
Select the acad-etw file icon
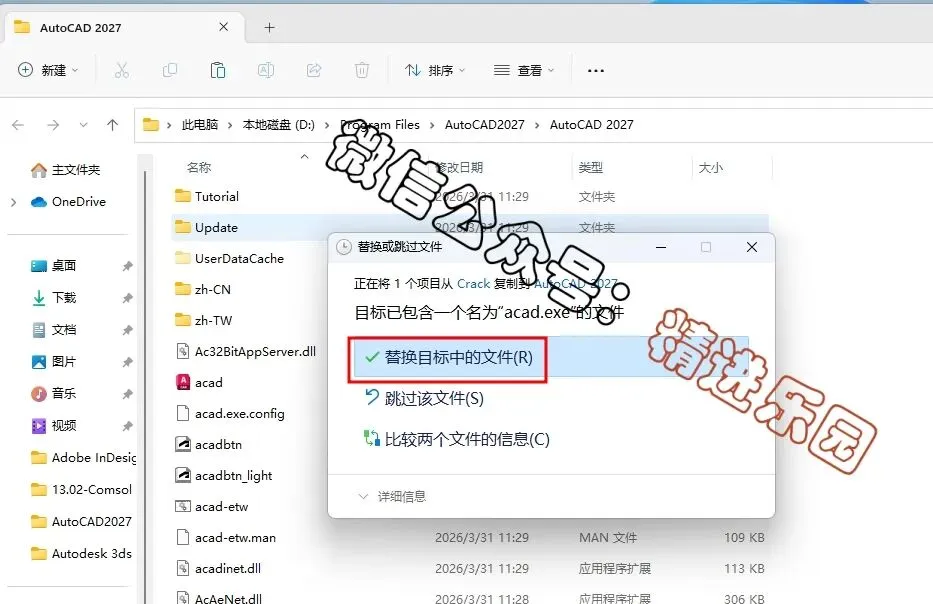183,506
